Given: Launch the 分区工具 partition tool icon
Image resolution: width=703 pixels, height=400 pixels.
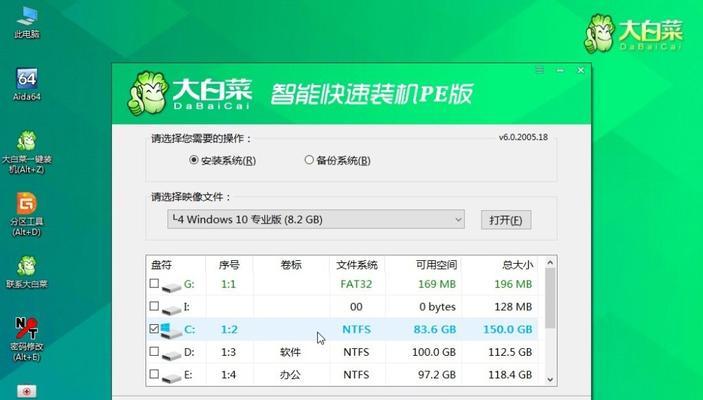Looking at the screenshot, I should (x=27, y=214).
